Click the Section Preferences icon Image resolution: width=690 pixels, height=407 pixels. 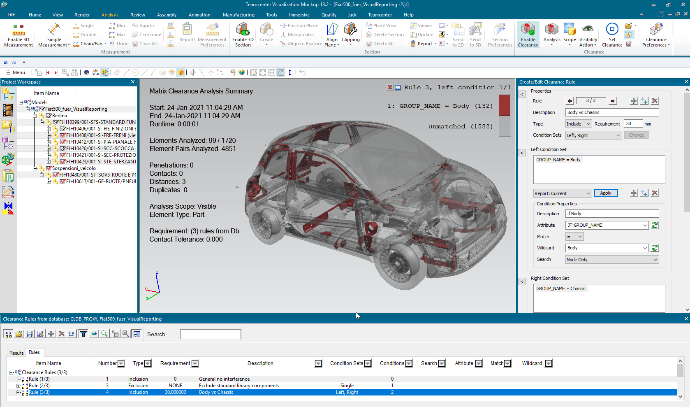(499, 35)
